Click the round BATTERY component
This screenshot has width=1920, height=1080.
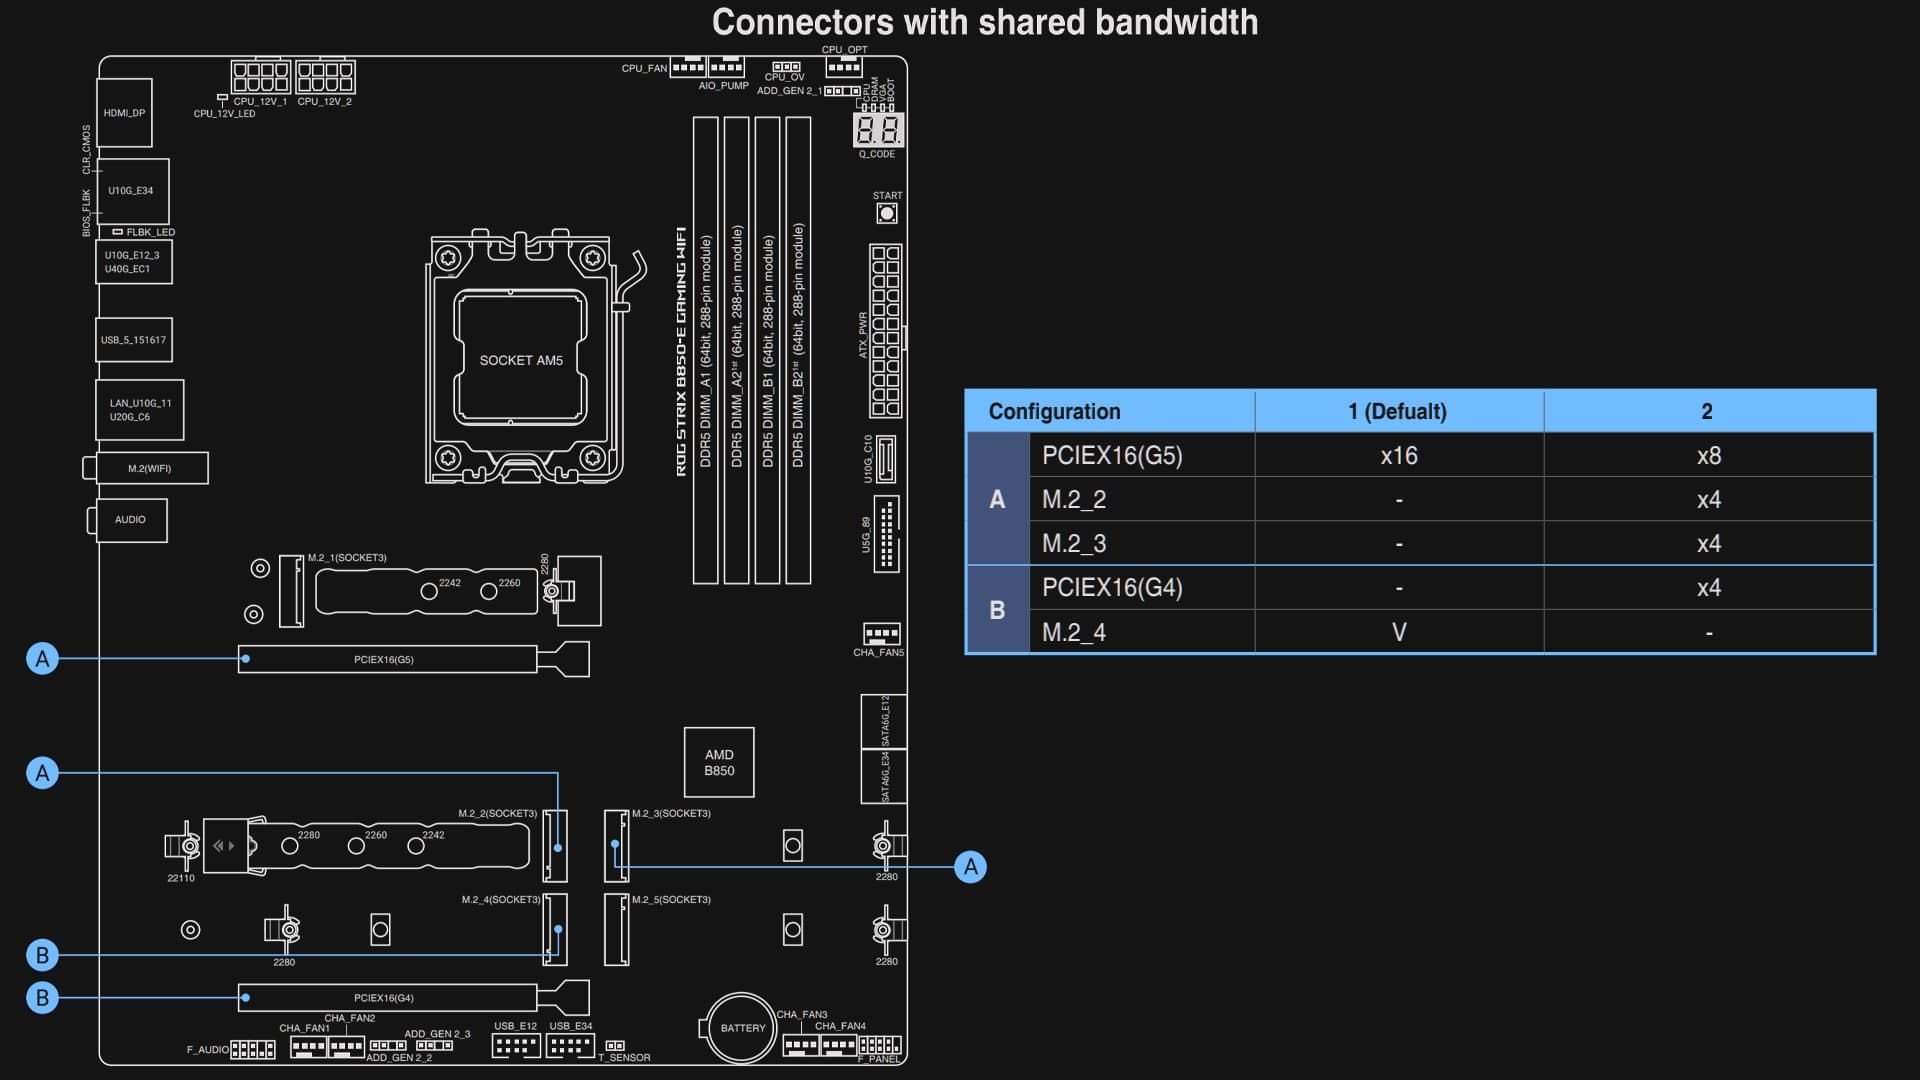pyautogui.click(x=742, y=1027)
